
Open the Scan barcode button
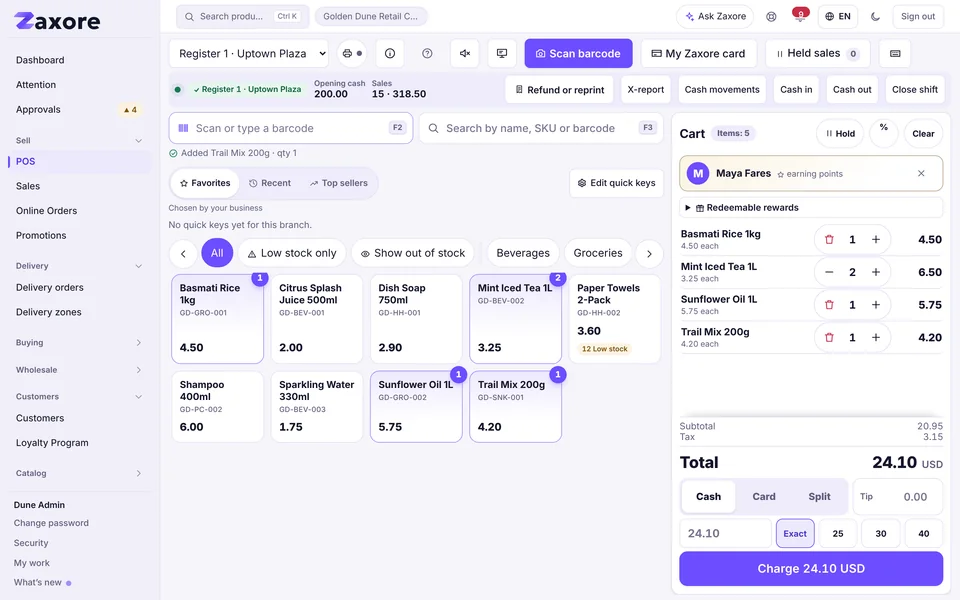click(578, 53)
